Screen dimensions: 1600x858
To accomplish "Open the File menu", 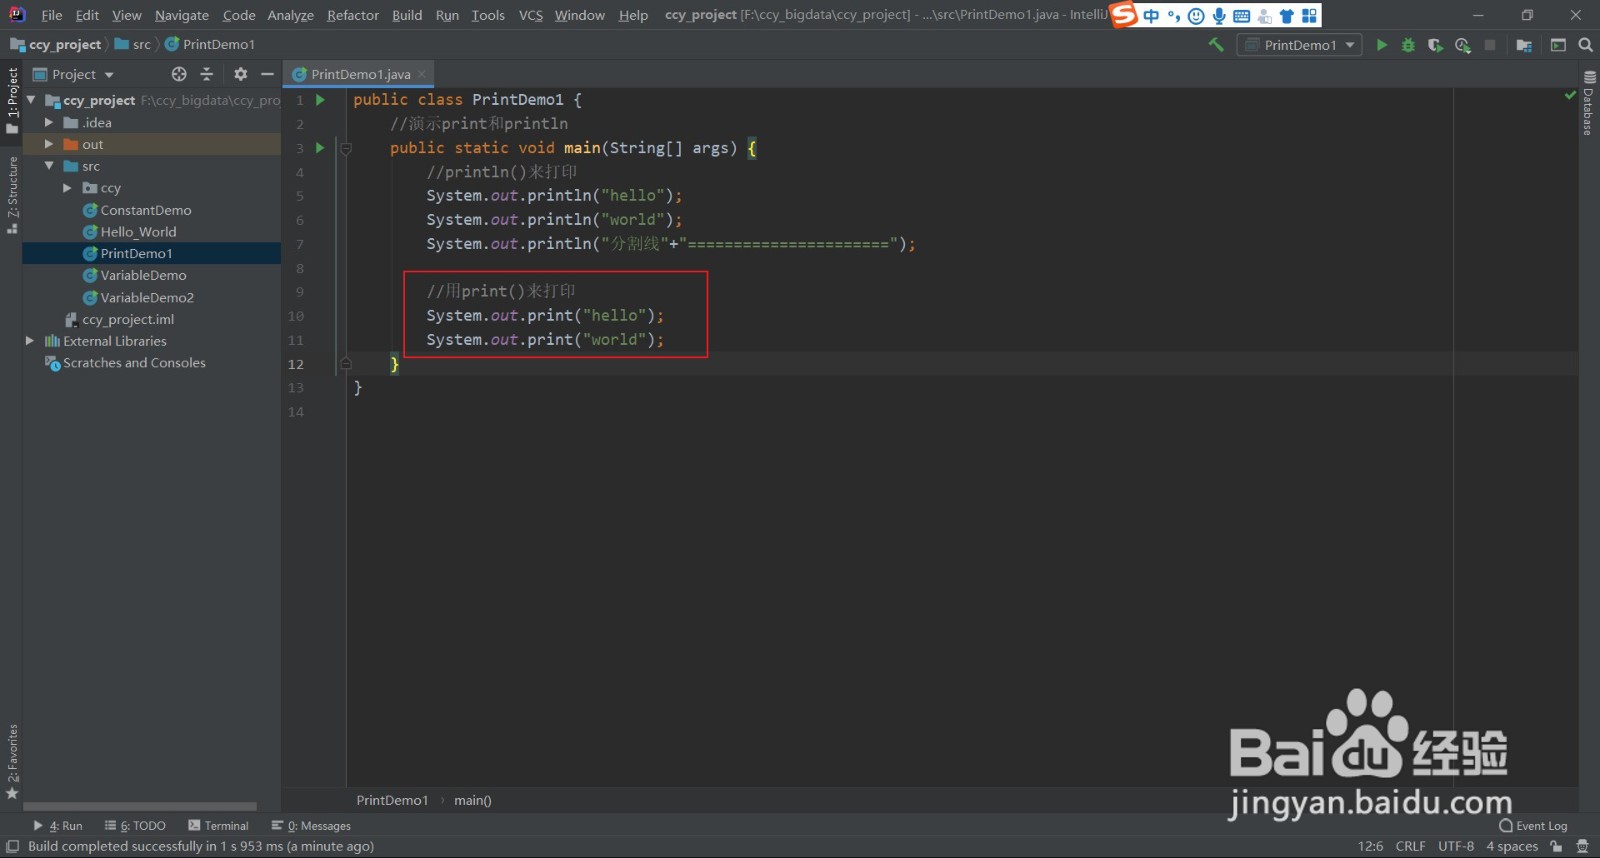I will [52, 15].
